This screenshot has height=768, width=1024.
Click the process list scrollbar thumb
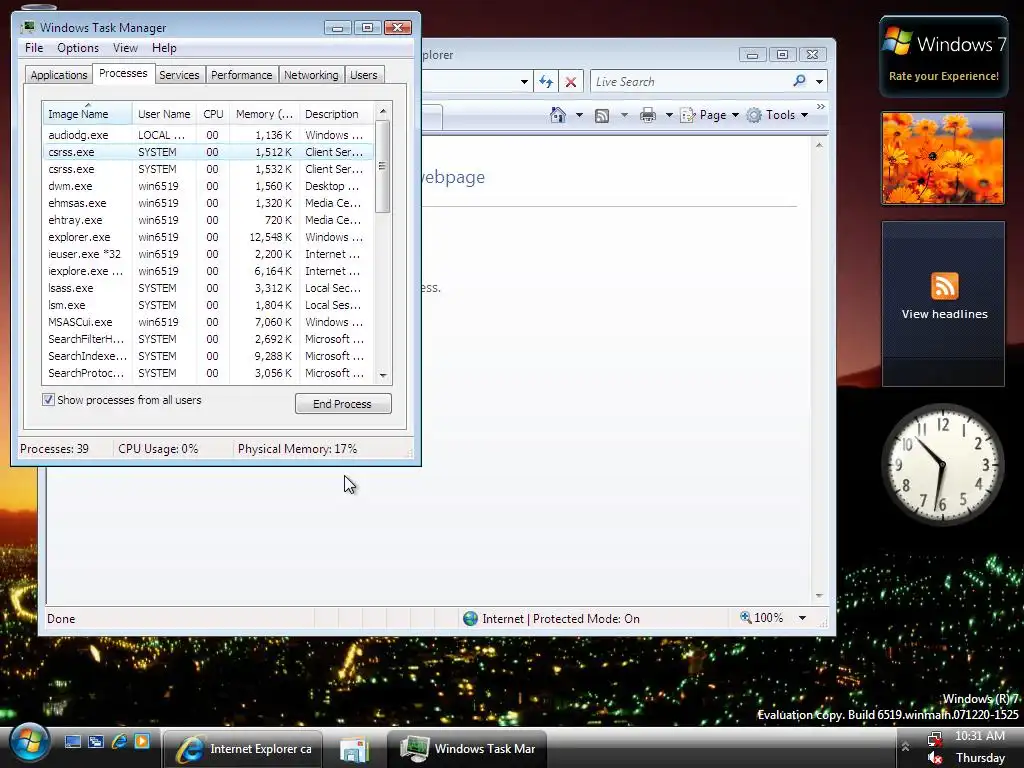tap(383, 166)
